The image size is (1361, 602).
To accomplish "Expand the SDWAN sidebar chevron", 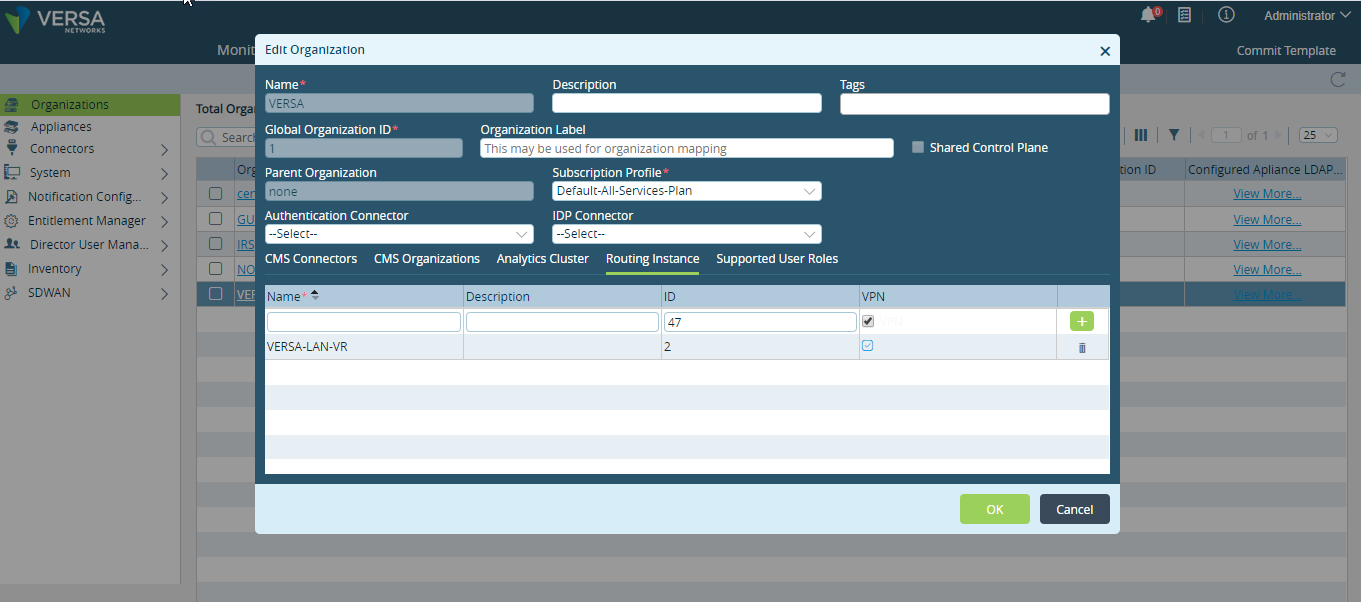I will pyautogui.click(x=164, y=294).
